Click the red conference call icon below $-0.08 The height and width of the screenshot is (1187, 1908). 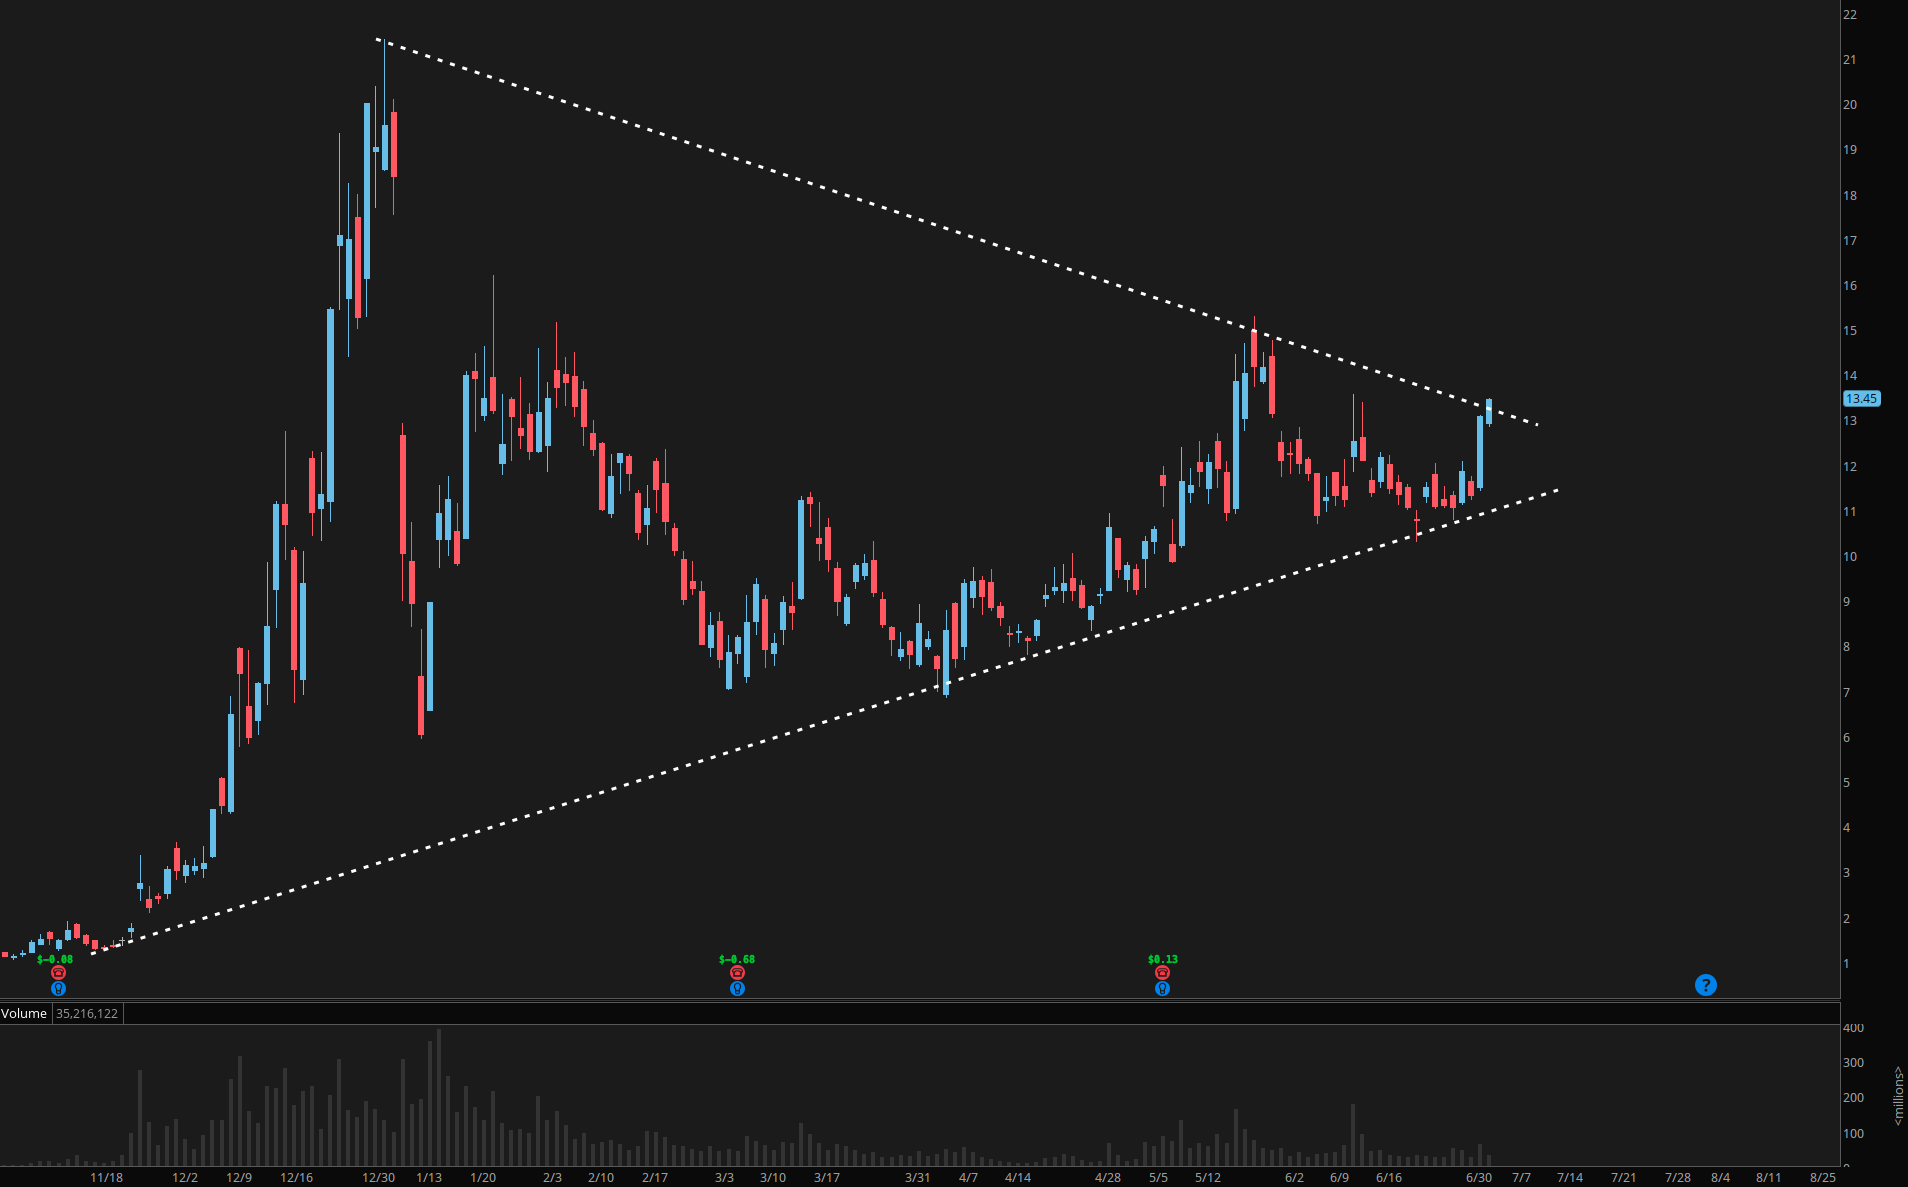(x=58, y=973)
